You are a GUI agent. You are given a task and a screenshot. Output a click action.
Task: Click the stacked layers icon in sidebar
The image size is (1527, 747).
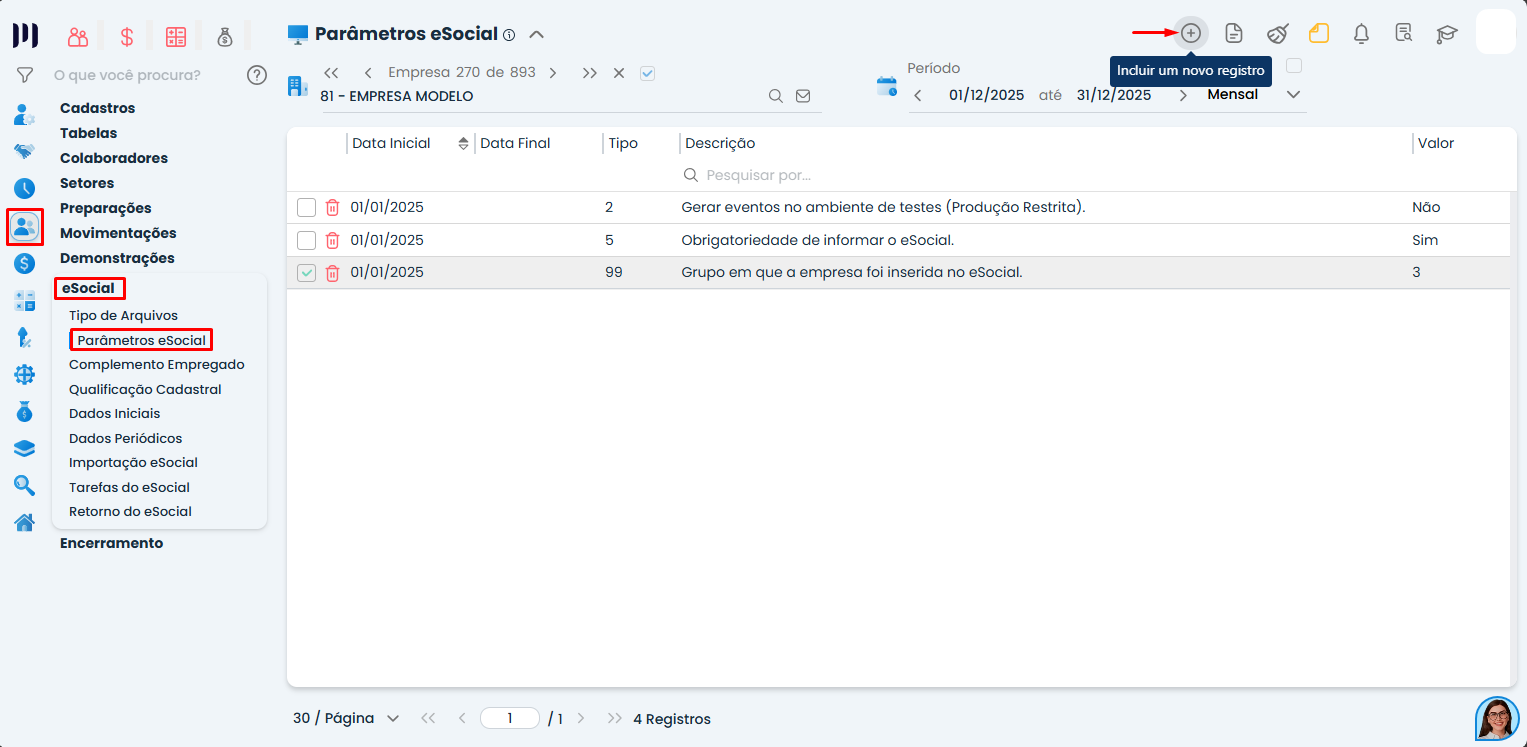point(24,448)
